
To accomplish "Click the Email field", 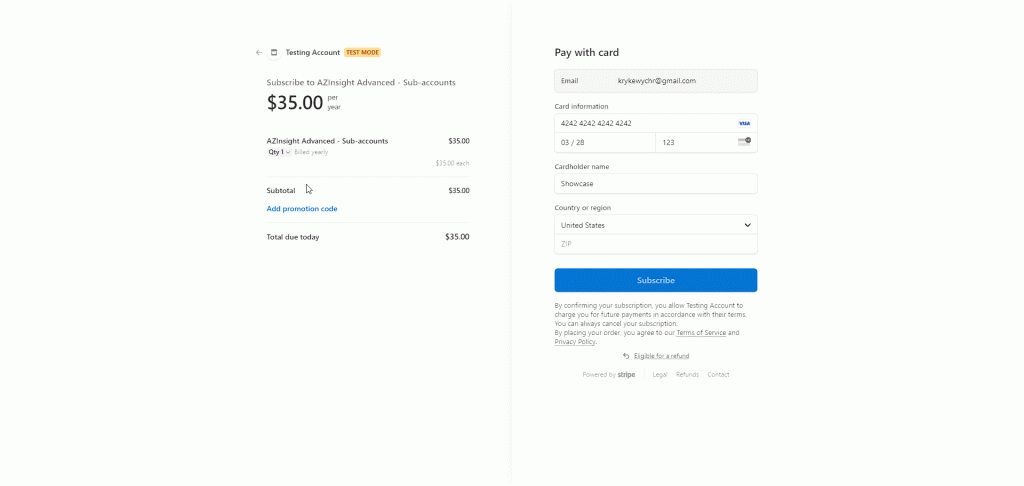I will 656,81.
